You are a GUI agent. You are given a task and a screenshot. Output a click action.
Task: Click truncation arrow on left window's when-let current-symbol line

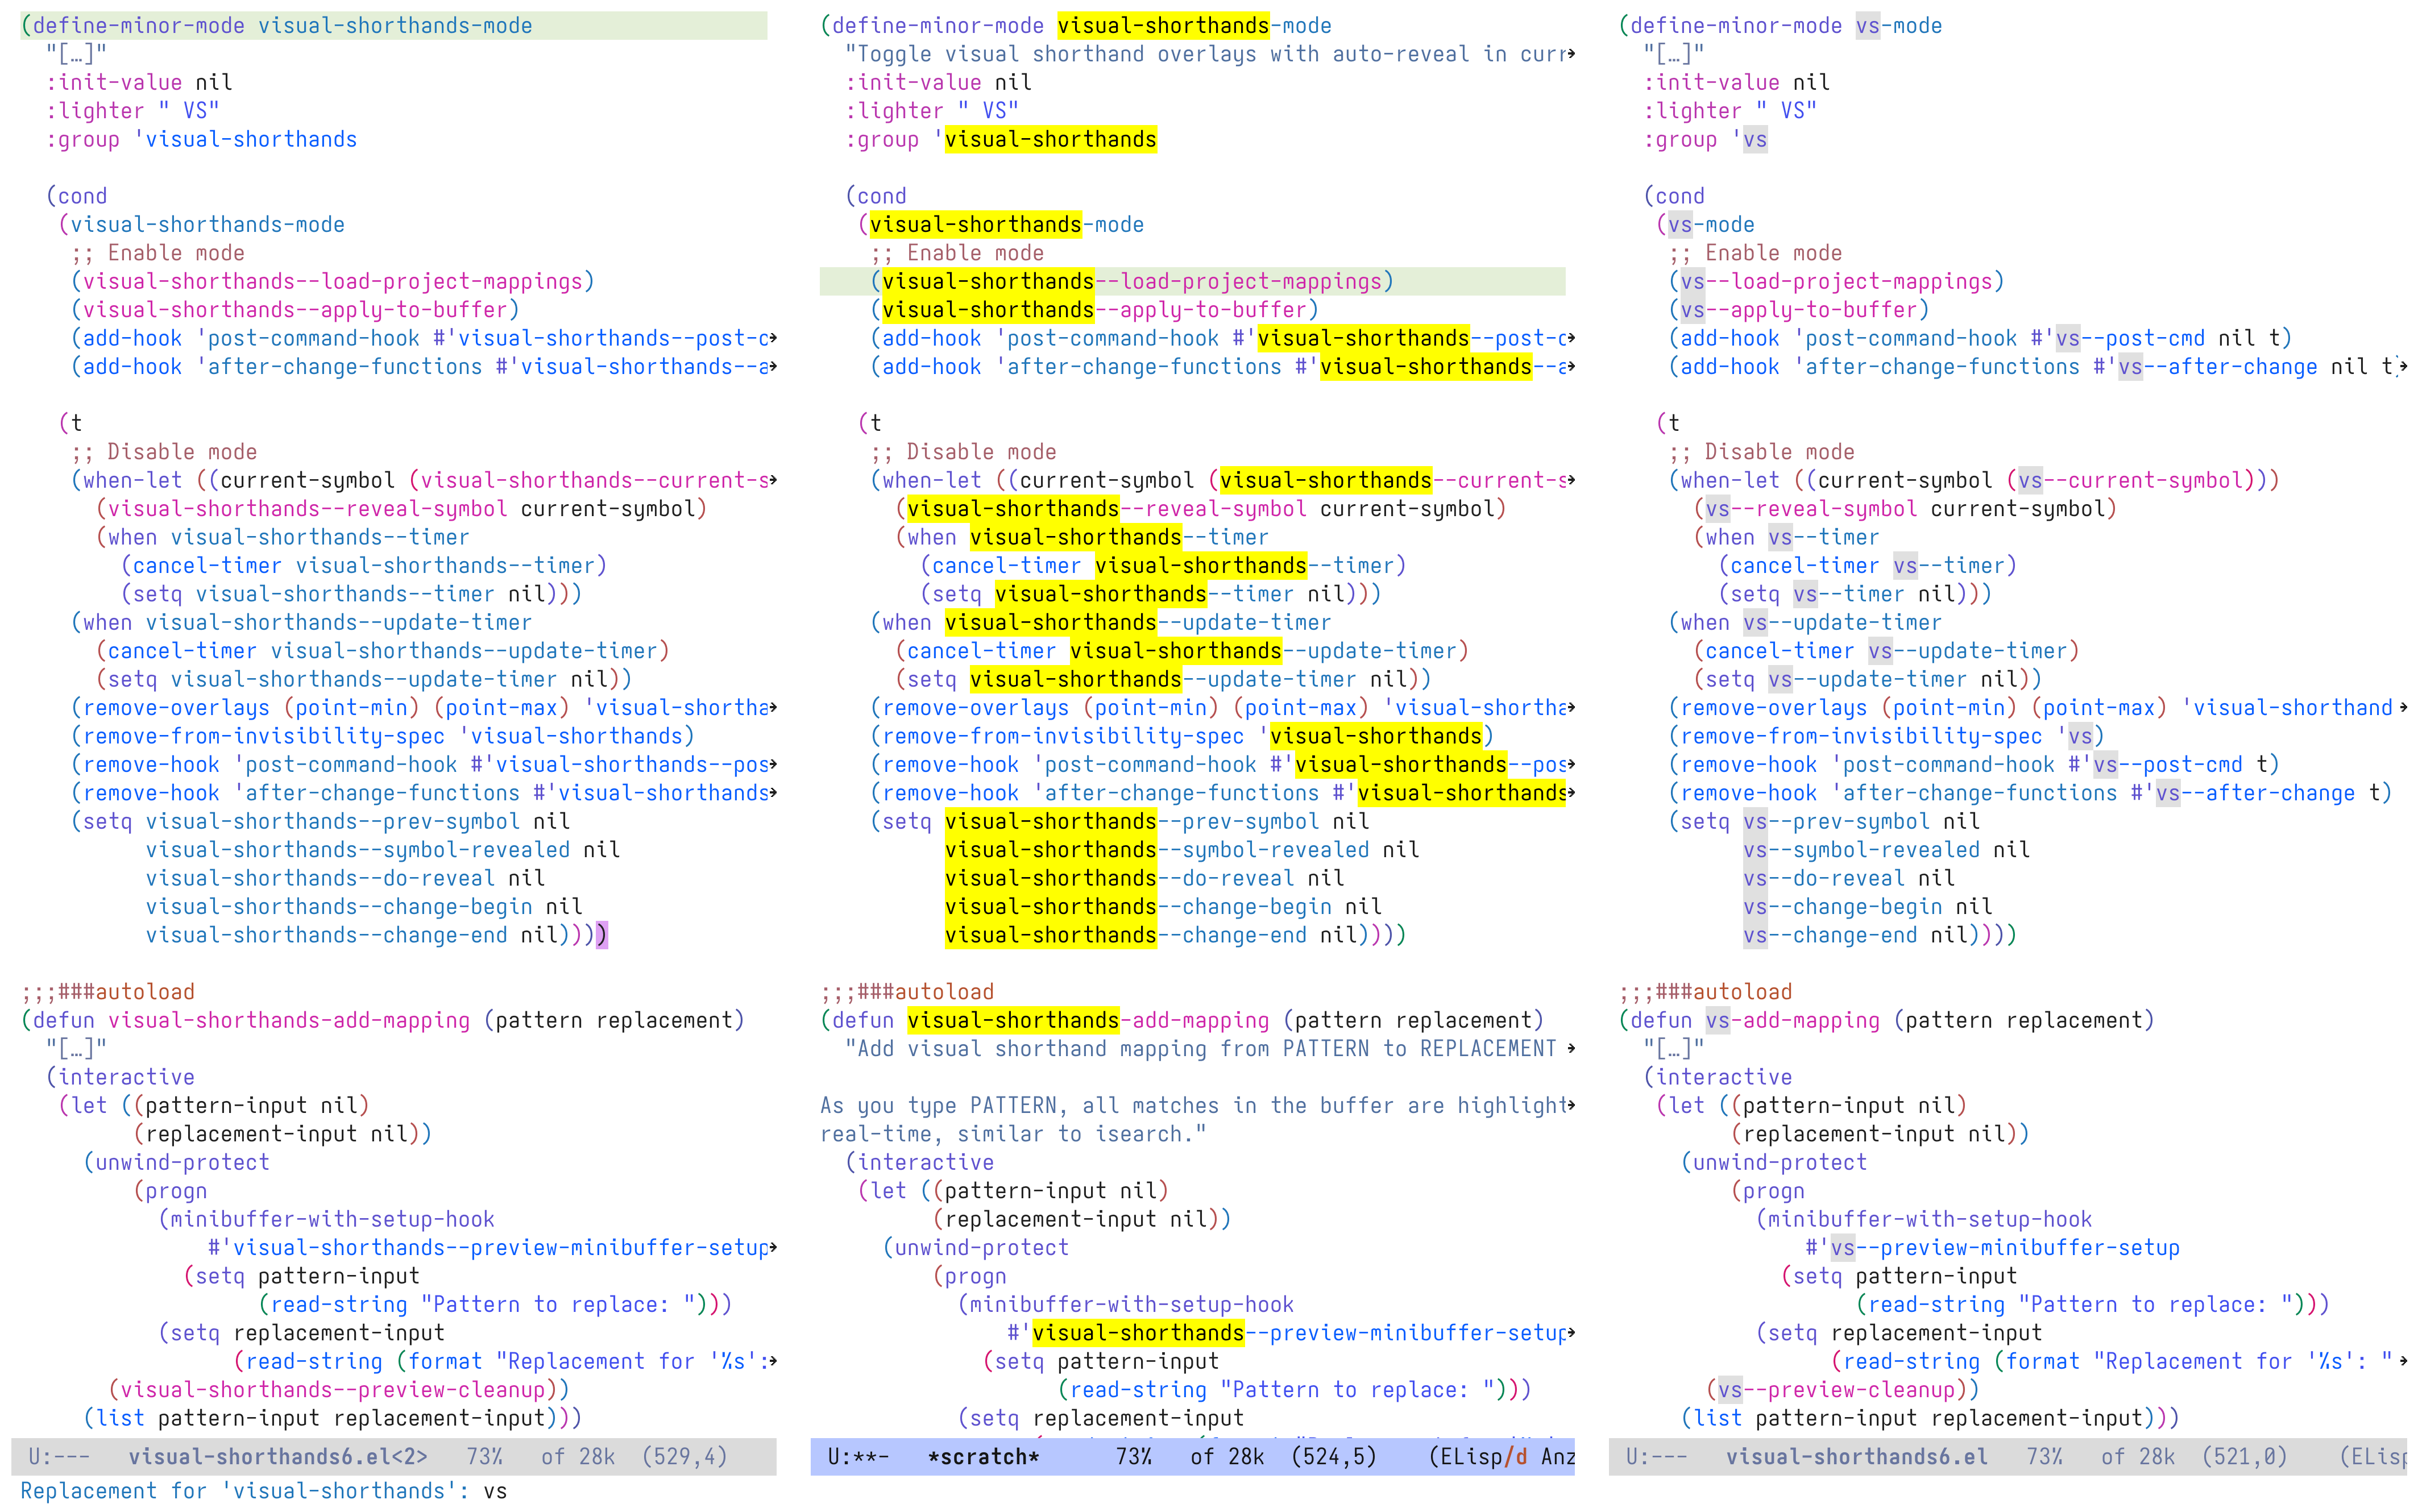coord(773,481)
